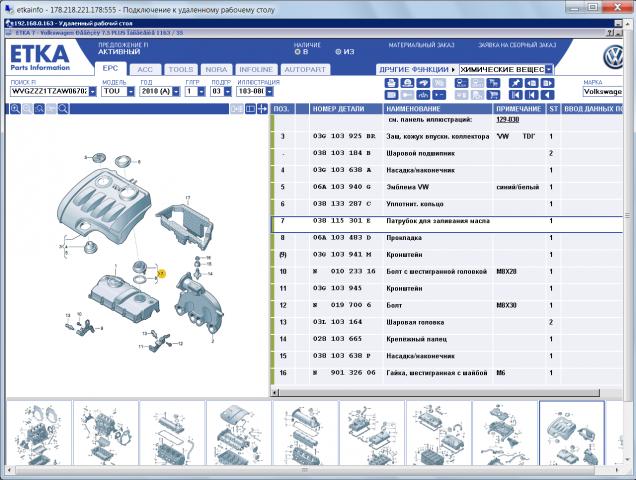The width and height of the screenshot is (636, 480).
Task: Switch to the ACC tab
Action: click(x=145, y=70)
